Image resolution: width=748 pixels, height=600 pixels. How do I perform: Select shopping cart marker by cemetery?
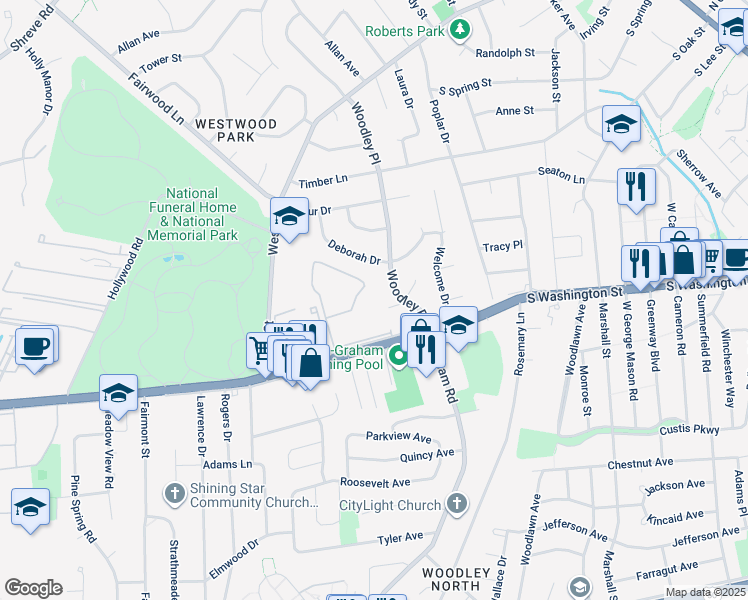(x=258, y=352)
